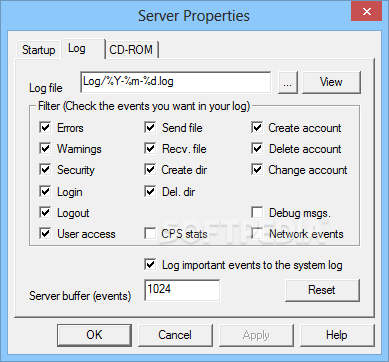Toggle Delete account logging
The height and width of the screenshot is (362, 389).
[257, 149]
